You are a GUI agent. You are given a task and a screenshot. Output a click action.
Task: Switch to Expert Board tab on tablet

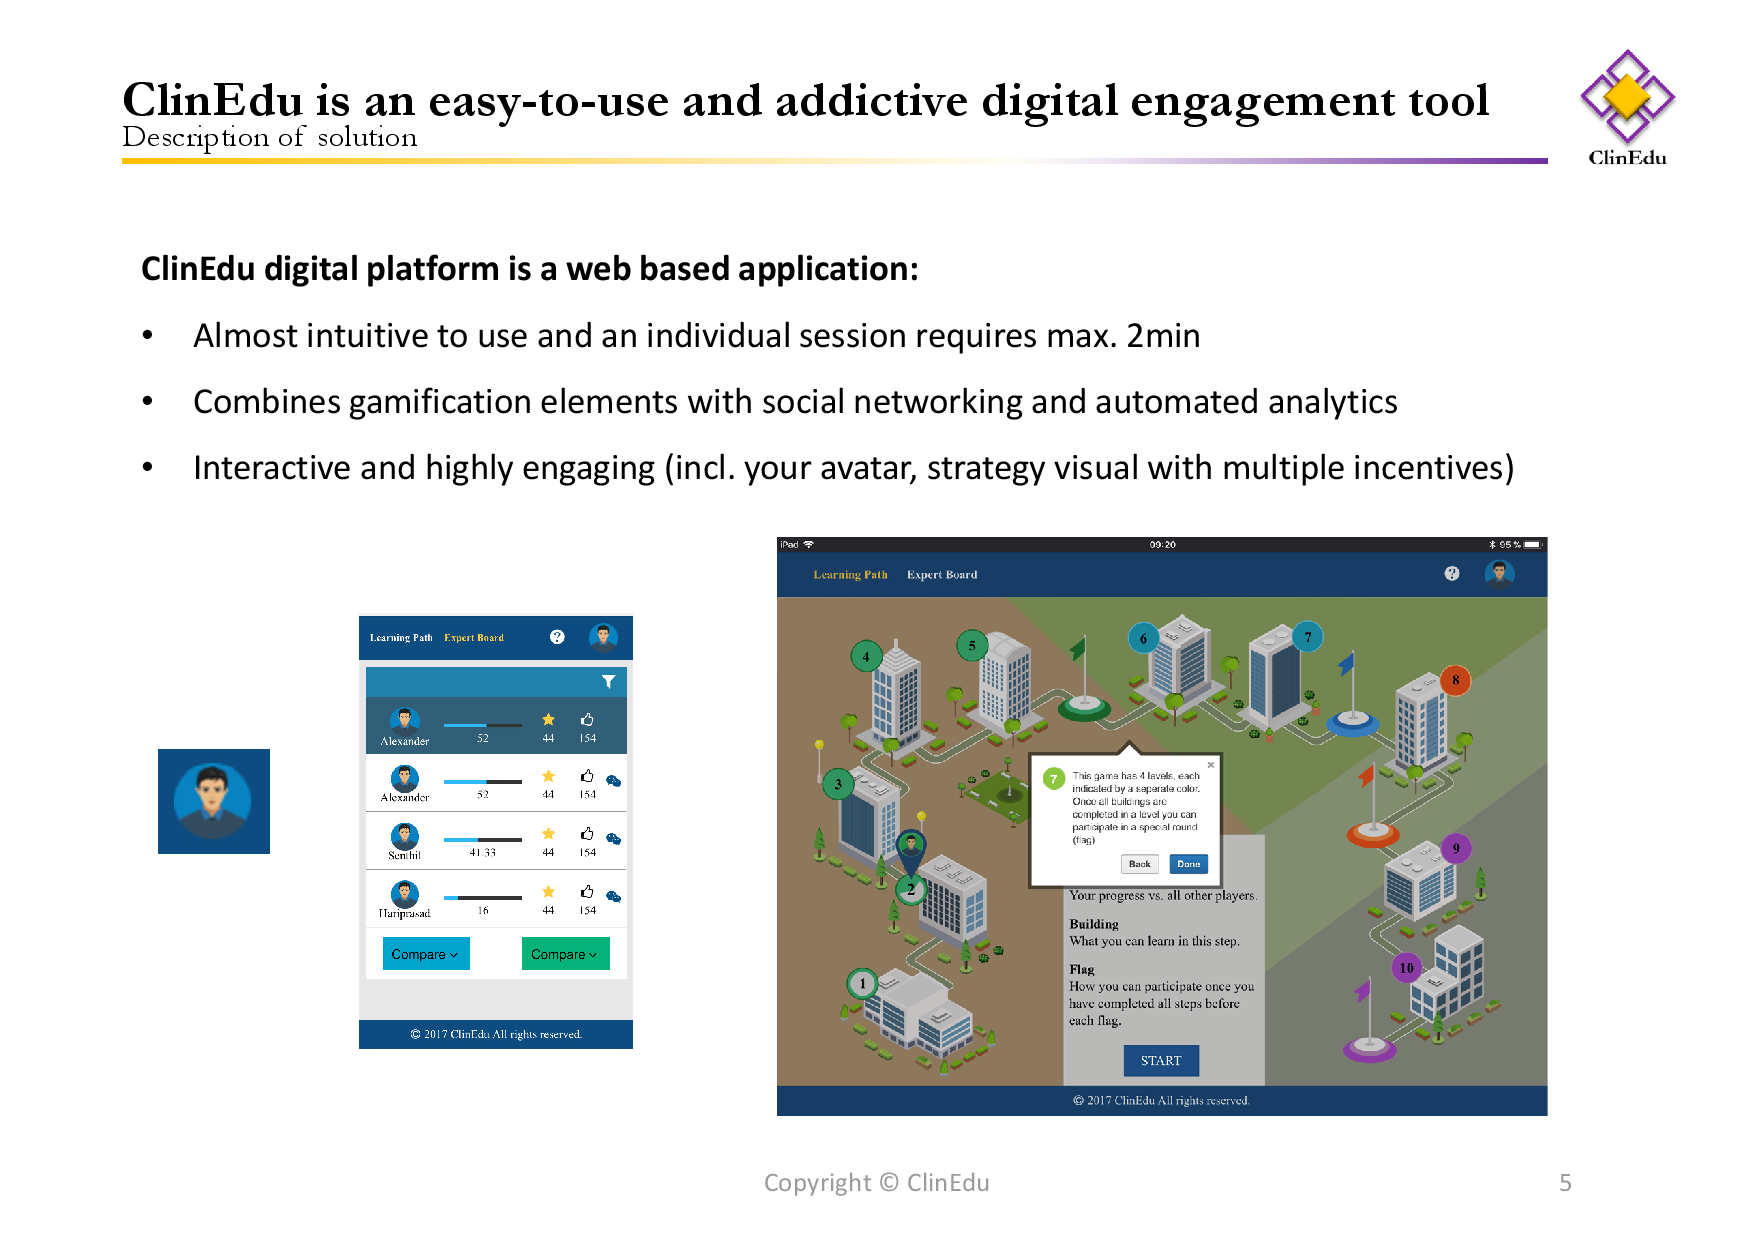[942, 574]
